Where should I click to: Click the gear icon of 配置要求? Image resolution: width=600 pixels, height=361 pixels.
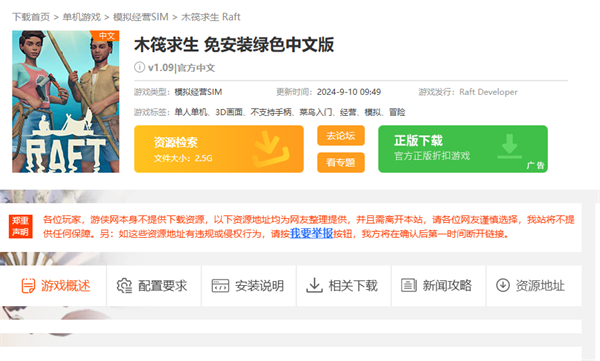point(124,286)
